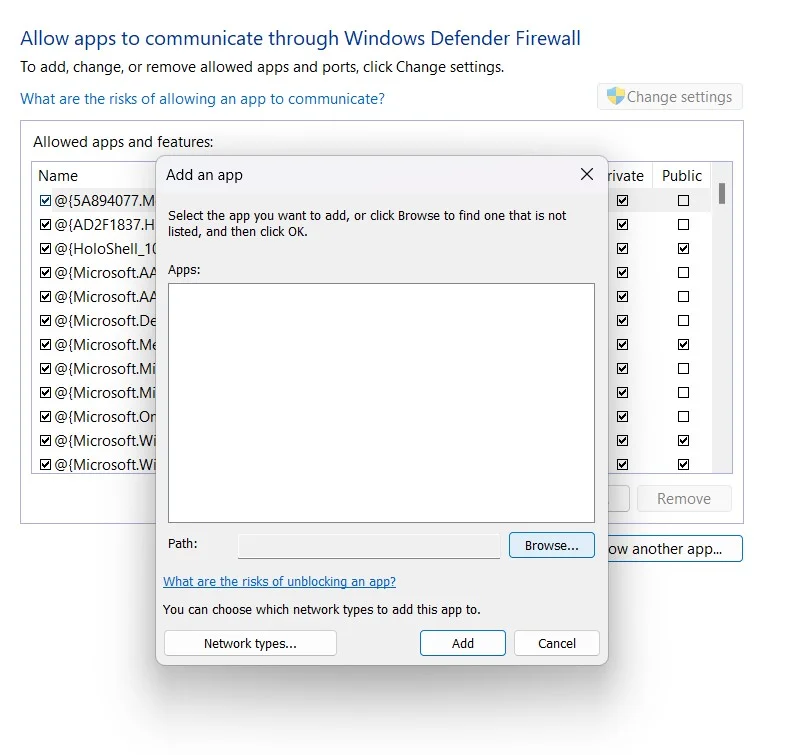Close the Add an app dialog
The height and width of the screenshot is (755, 793).
(587, 174)
